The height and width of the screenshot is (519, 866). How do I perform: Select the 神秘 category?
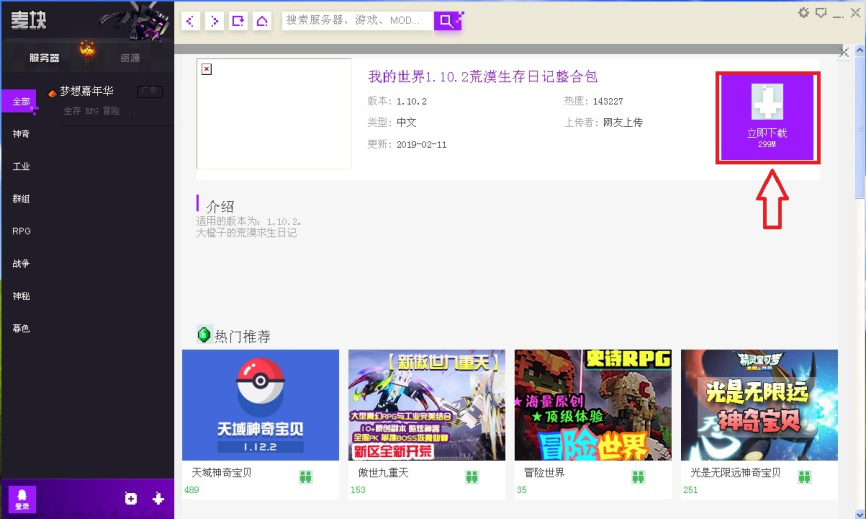click(21, 296)
